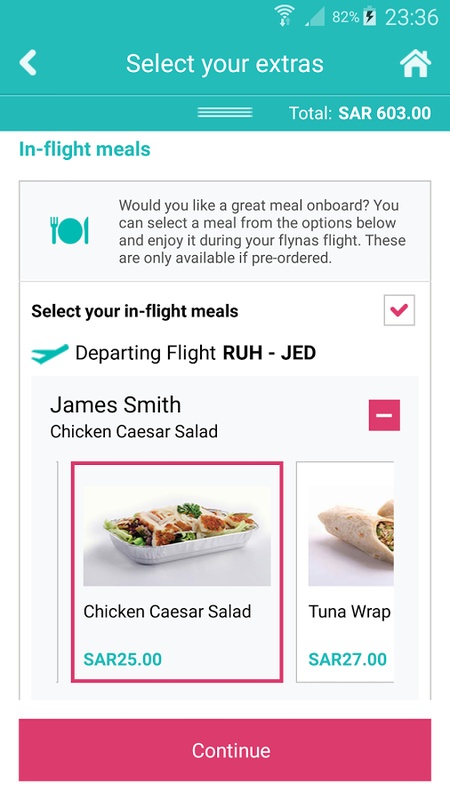This screenshot has width=450, height=800.
Task: Tap the departing flight airplane icon
Action: [50, 353]
